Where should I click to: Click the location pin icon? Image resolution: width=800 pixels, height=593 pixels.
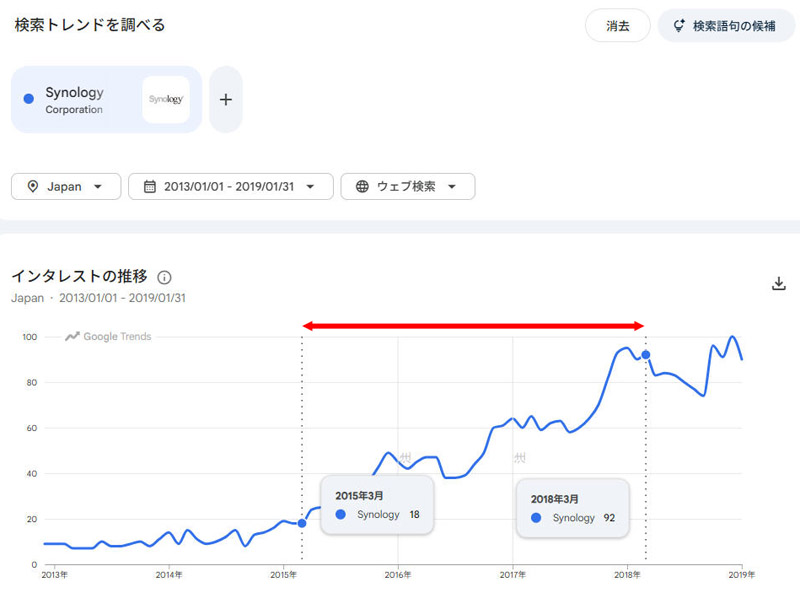(x=33, y=186)
